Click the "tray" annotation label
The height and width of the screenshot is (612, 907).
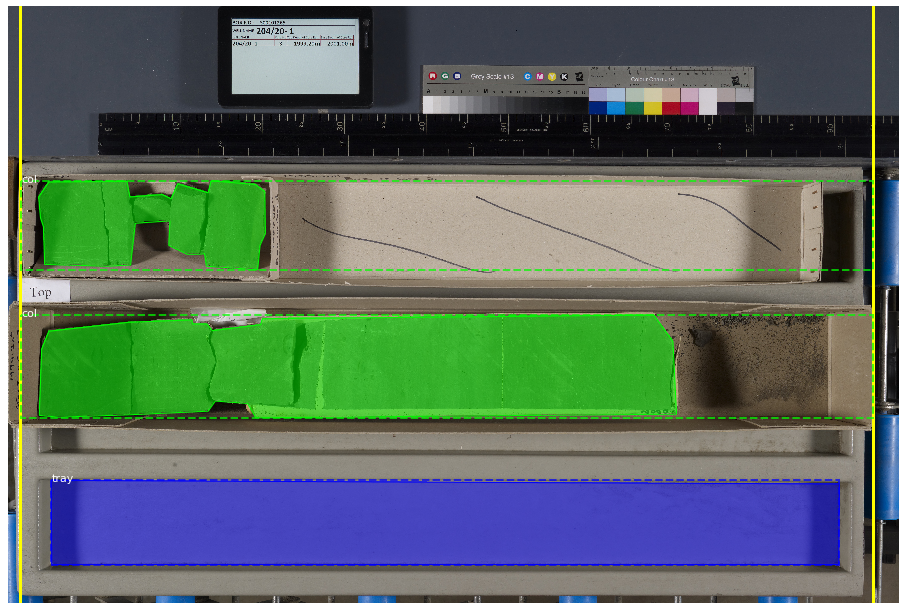tap(62, 478)
